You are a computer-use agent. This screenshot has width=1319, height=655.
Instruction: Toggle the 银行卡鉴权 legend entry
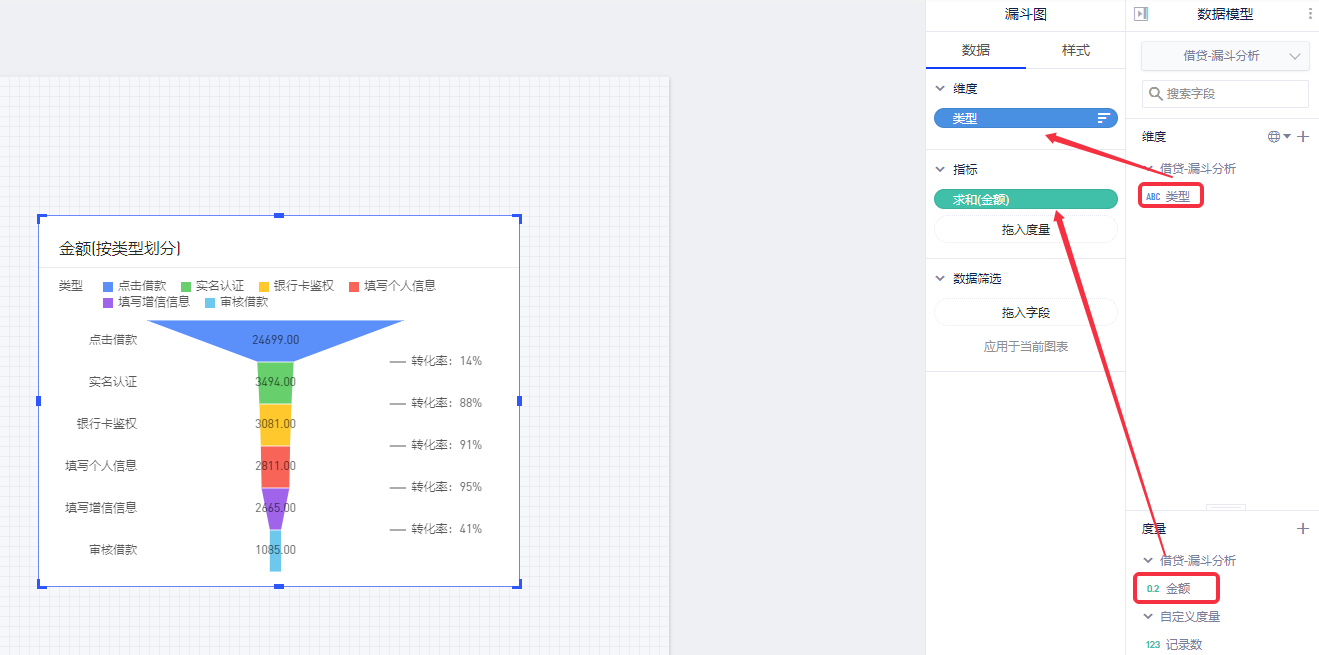(x=296, y=286)
